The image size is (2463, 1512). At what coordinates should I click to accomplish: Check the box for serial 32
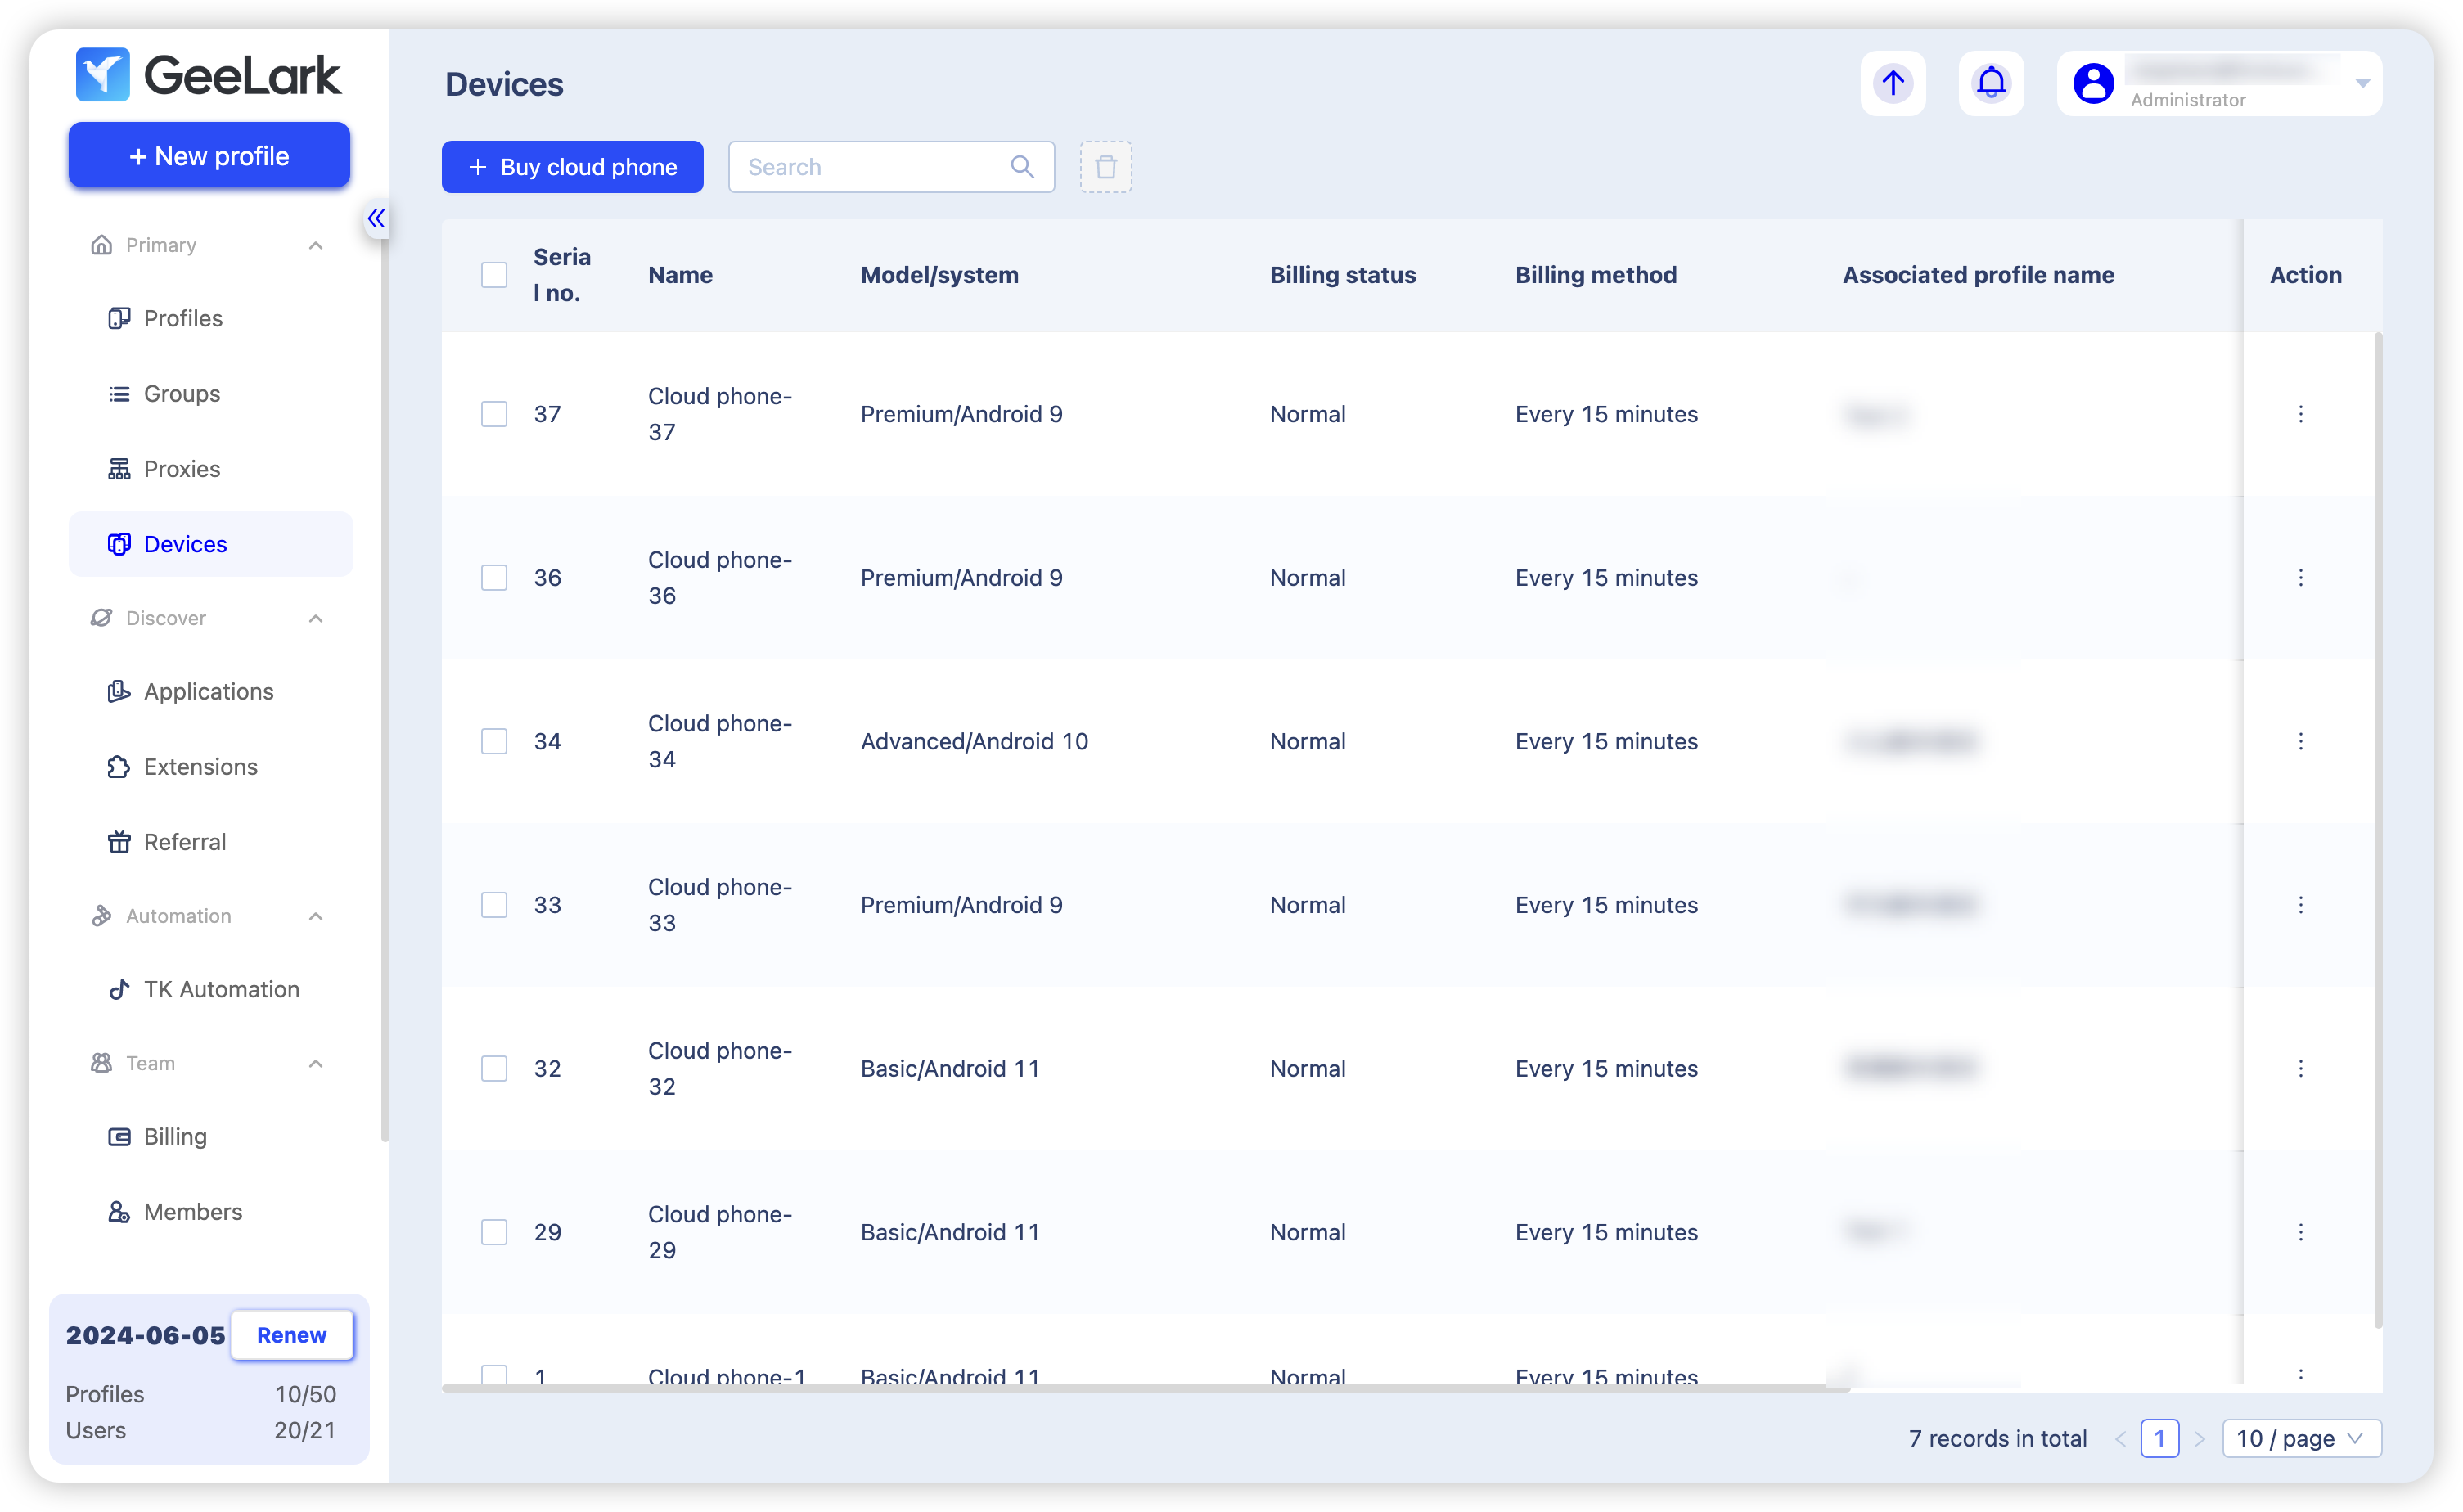(x=494, y=1069)
